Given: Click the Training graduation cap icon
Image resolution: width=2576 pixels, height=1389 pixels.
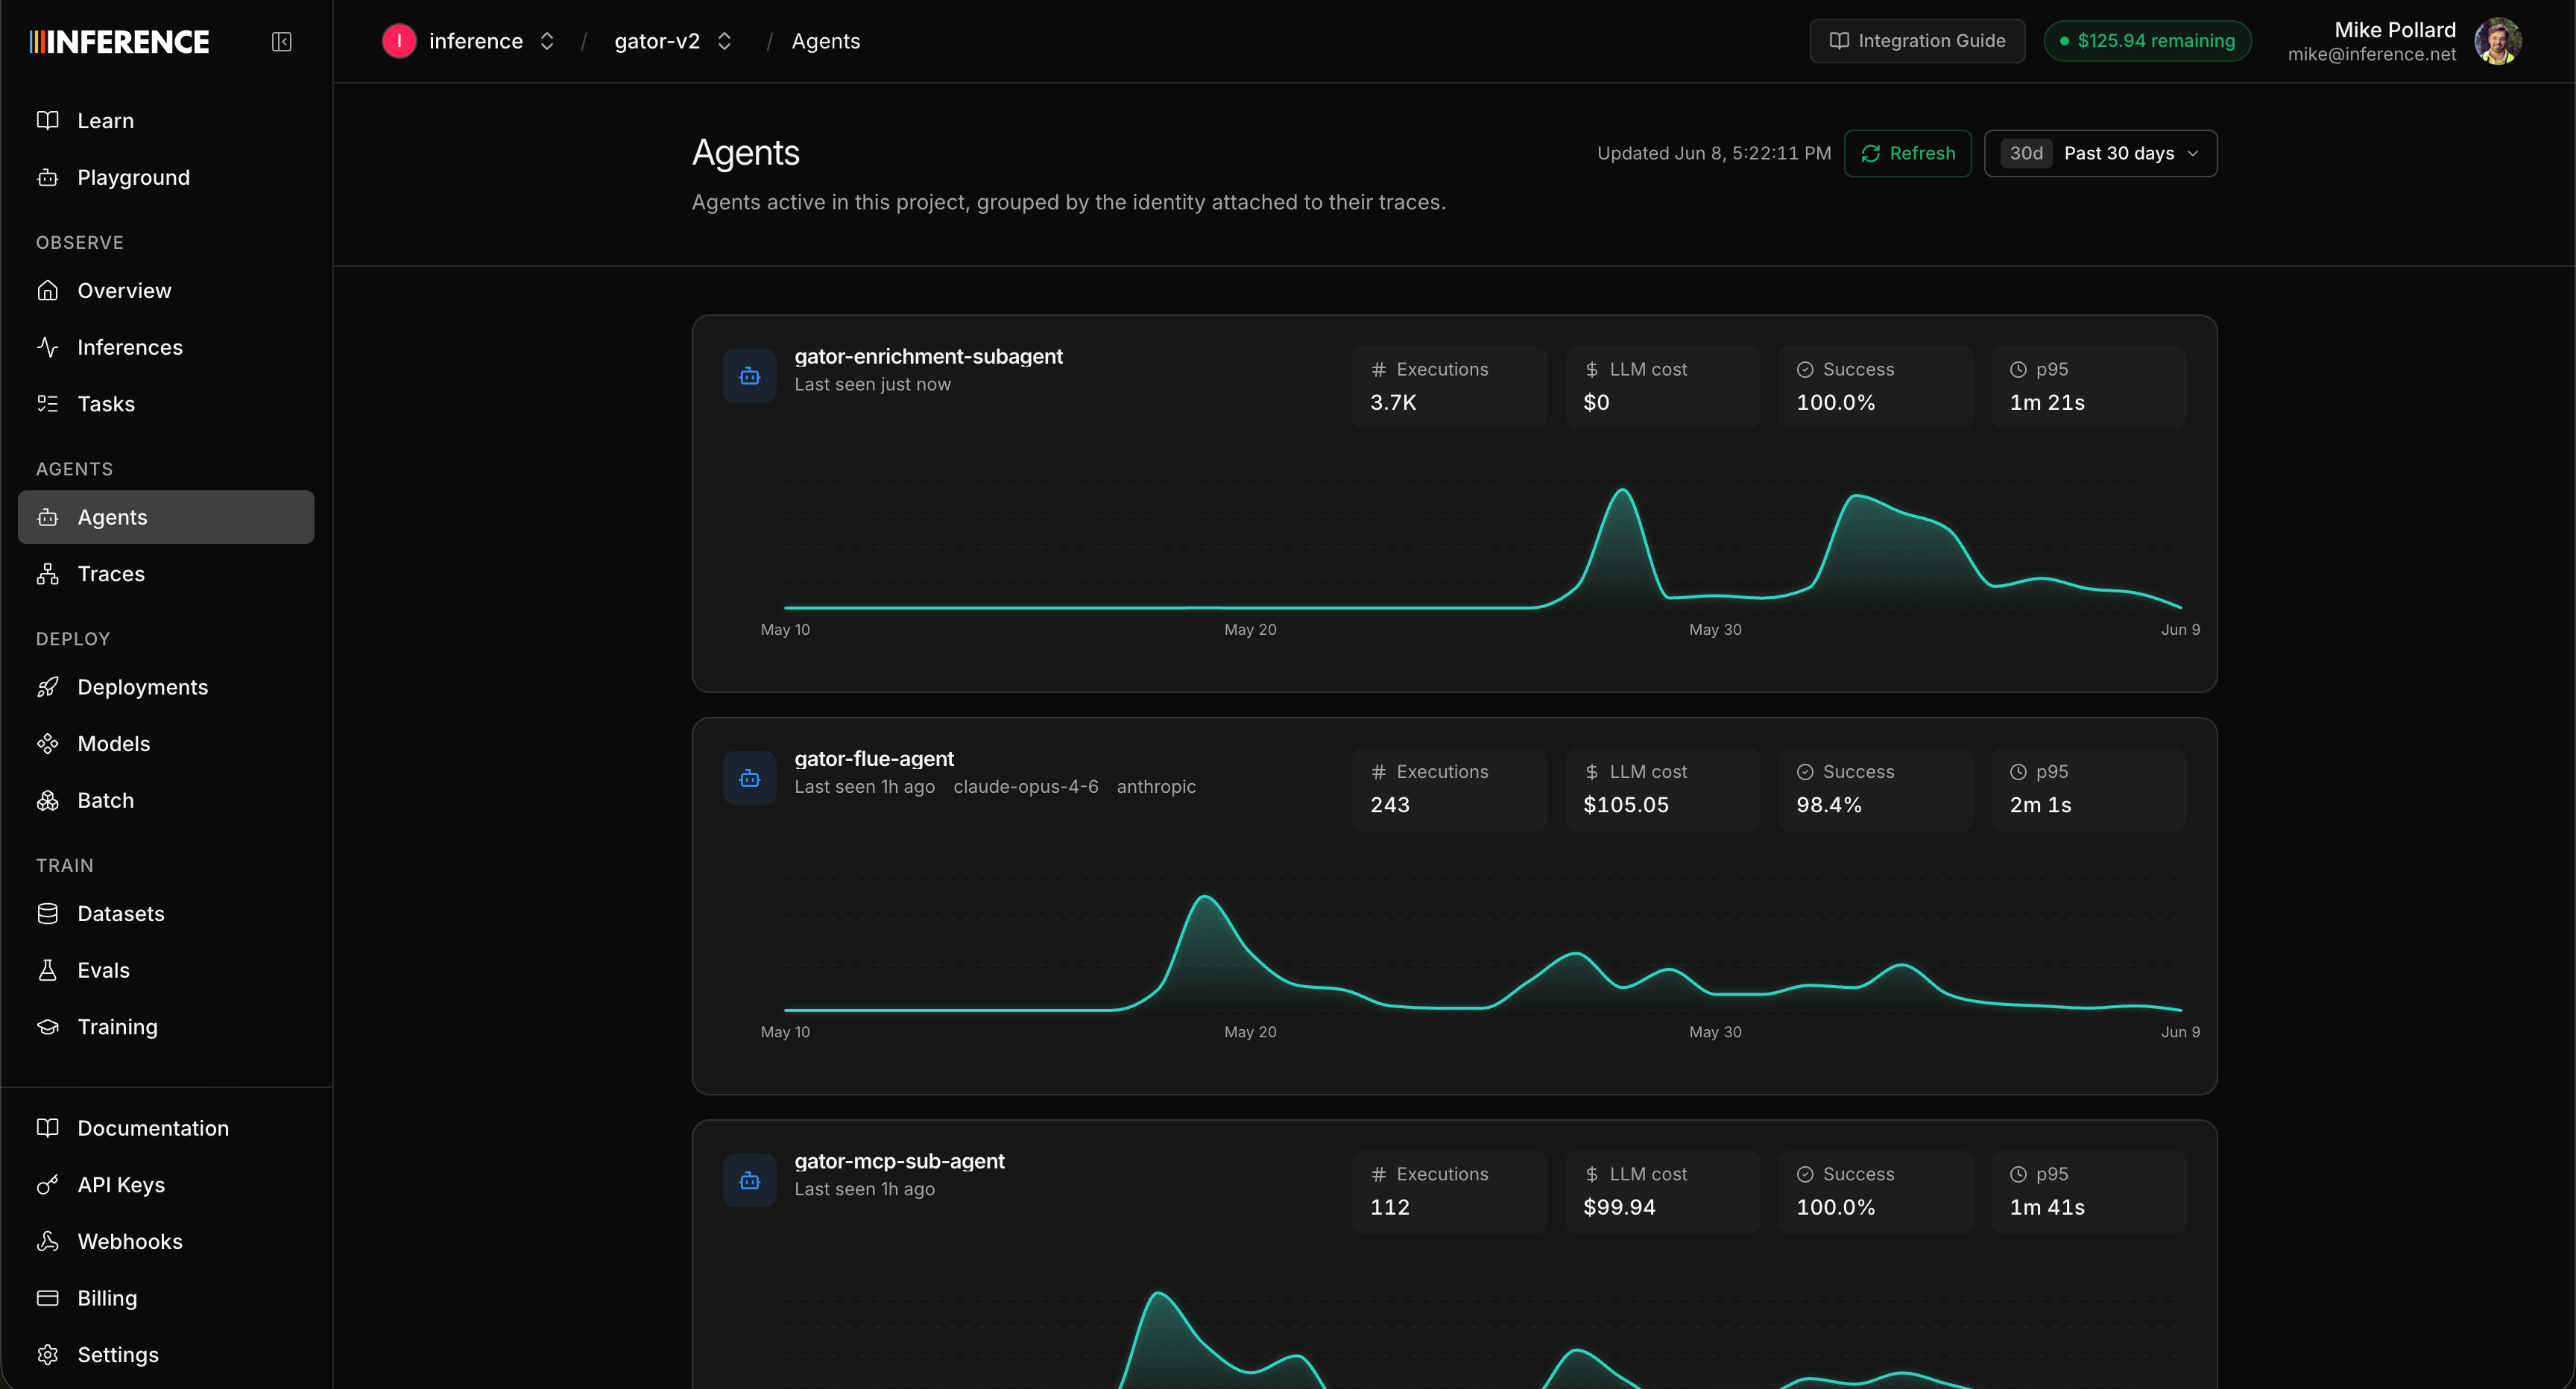Looking at the screenshot, I should click(48, 1026).
